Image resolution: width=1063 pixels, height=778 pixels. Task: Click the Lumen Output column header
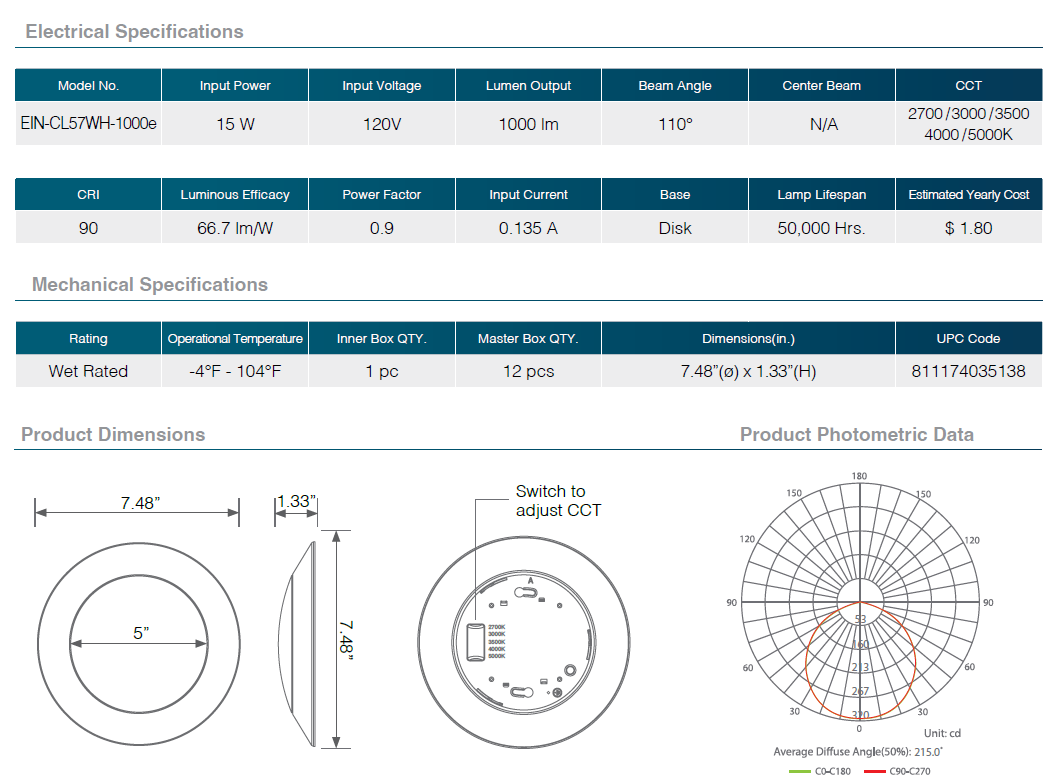click(528, 86)
